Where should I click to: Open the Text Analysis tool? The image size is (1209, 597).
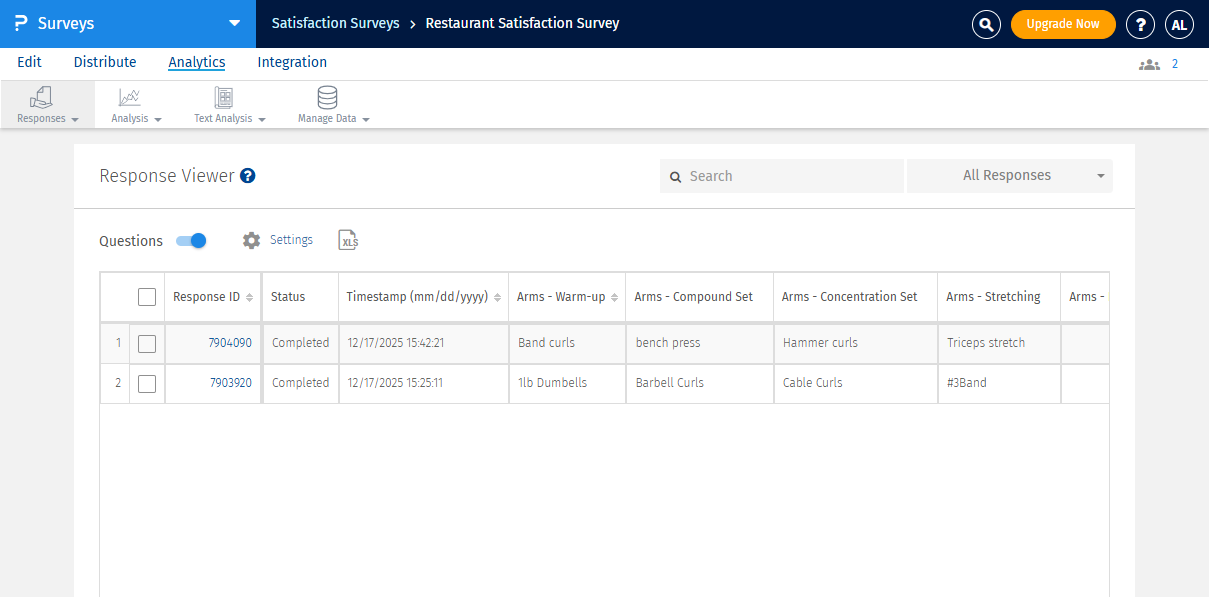(222, 96)
